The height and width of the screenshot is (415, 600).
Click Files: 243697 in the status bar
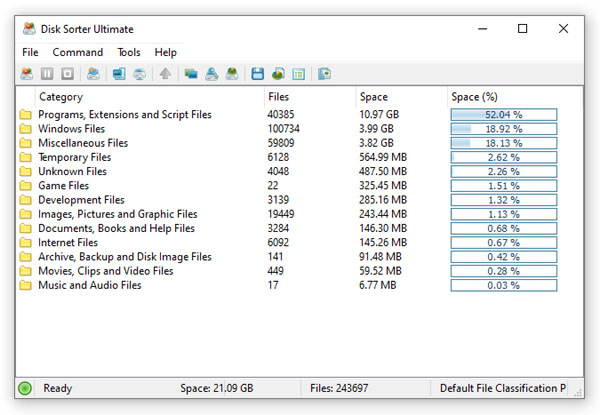[x=339, y=388]
